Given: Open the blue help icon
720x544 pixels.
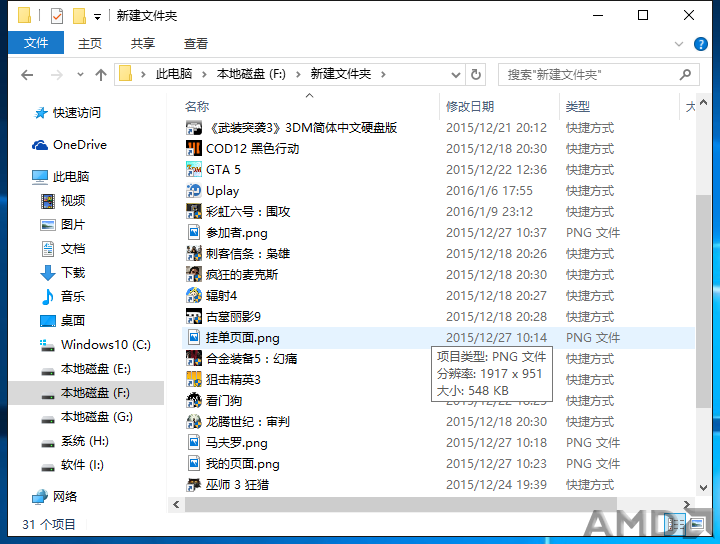Looking at the screenshot, I should (701, 44).
